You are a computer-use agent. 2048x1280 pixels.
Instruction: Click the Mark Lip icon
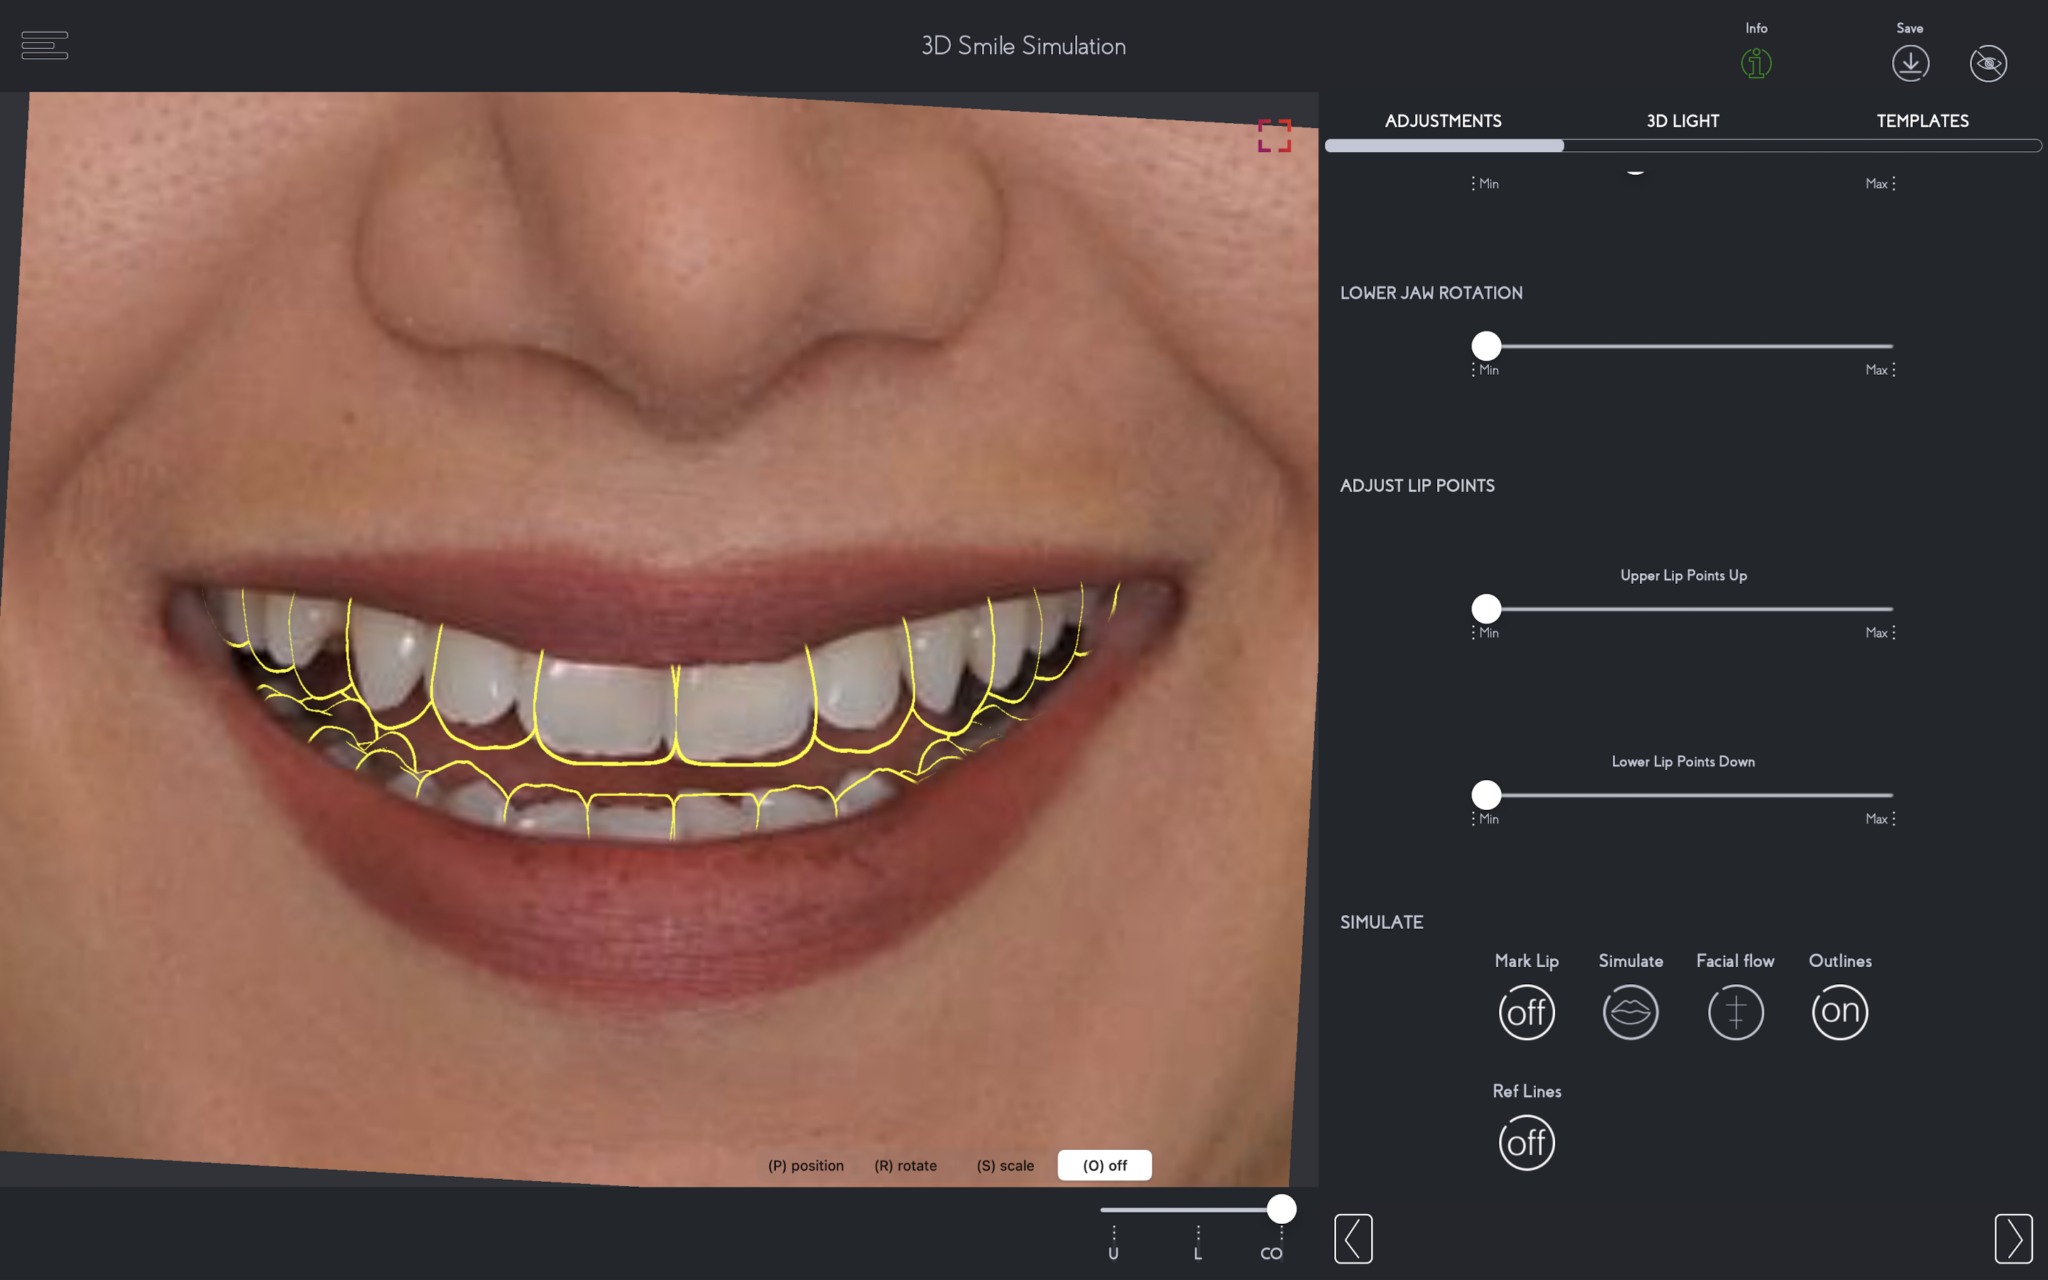pyautogui.click(x=1527, y=1011)
